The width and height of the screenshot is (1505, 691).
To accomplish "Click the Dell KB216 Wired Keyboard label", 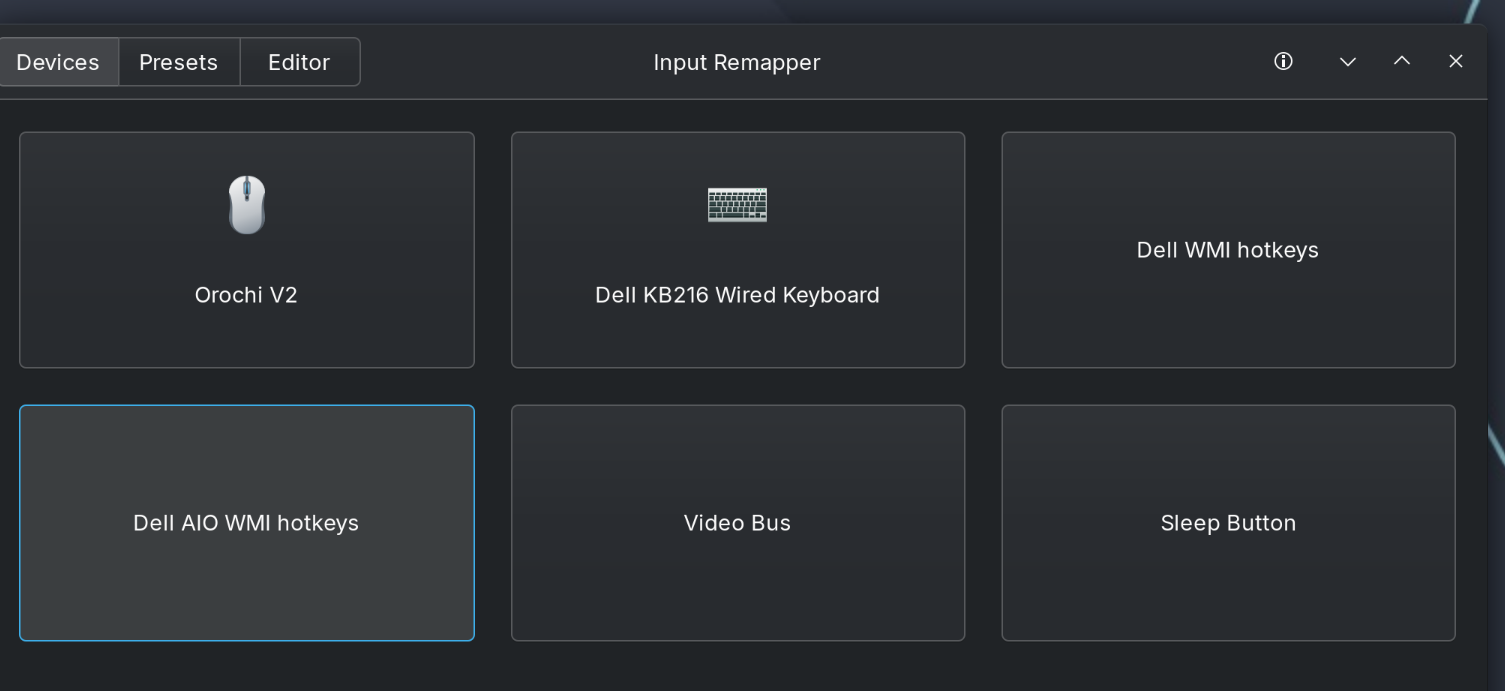I will click(737, 295).
